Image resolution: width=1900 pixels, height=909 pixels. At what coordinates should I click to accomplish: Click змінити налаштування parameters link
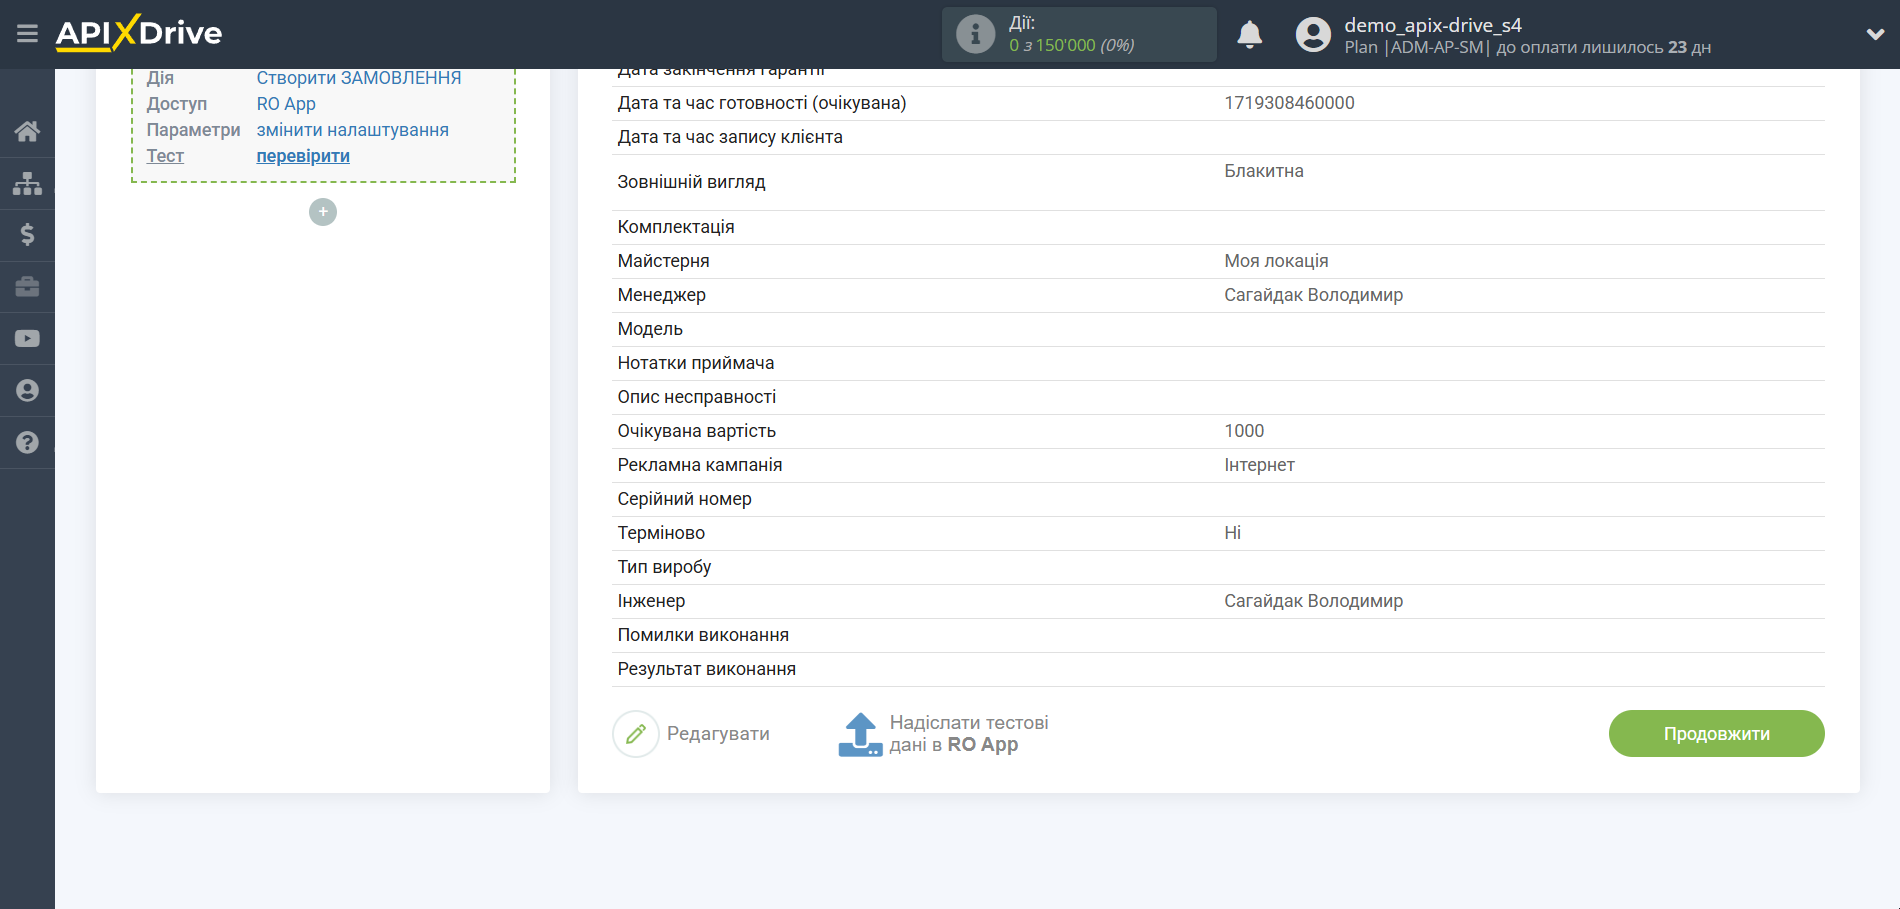[x=352, y=130]
